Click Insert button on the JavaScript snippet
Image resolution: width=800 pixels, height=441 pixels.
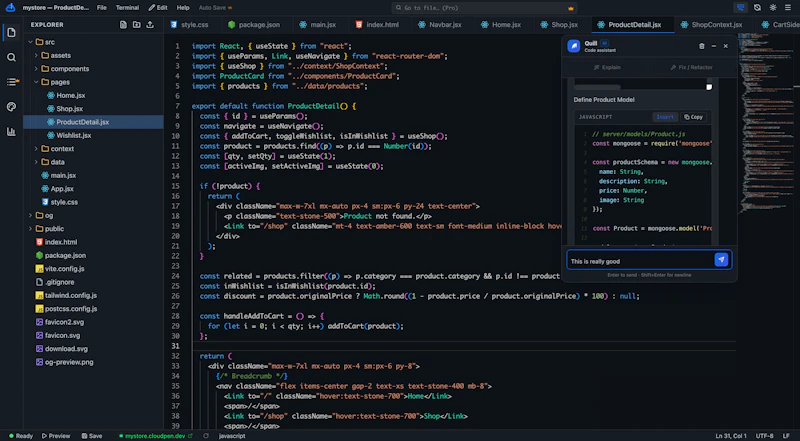(x=665, y=117)
